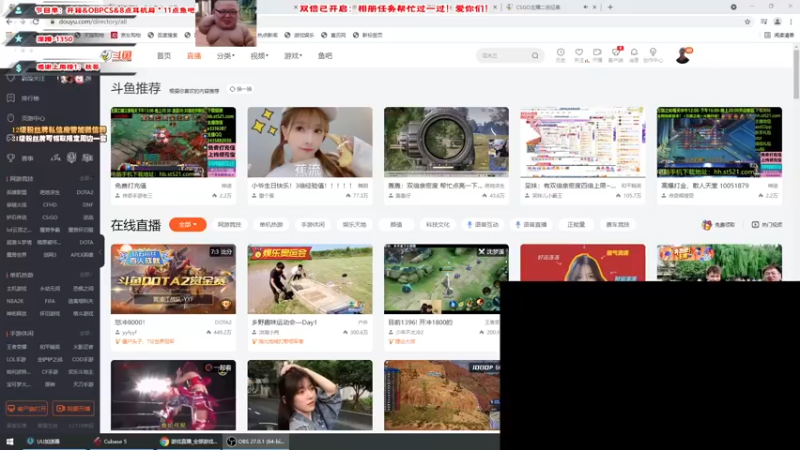This screenshot has width=800, height=450.
Task: Click the 客户端打开 orange sidebar button
Action: 27,409
